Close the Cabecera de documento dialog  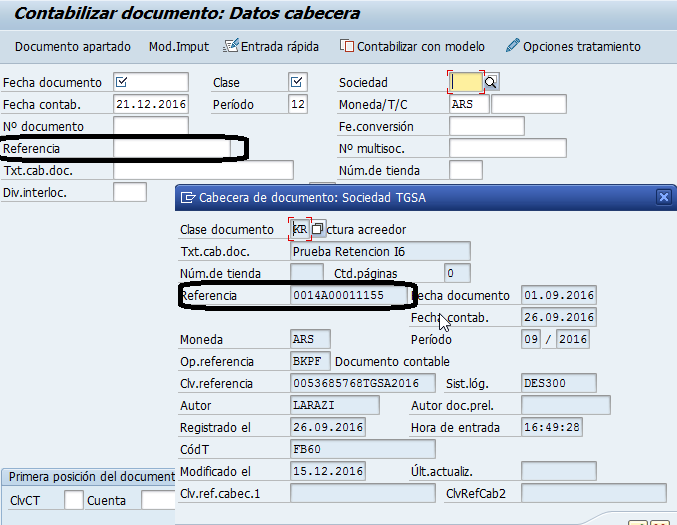point(663,198)
